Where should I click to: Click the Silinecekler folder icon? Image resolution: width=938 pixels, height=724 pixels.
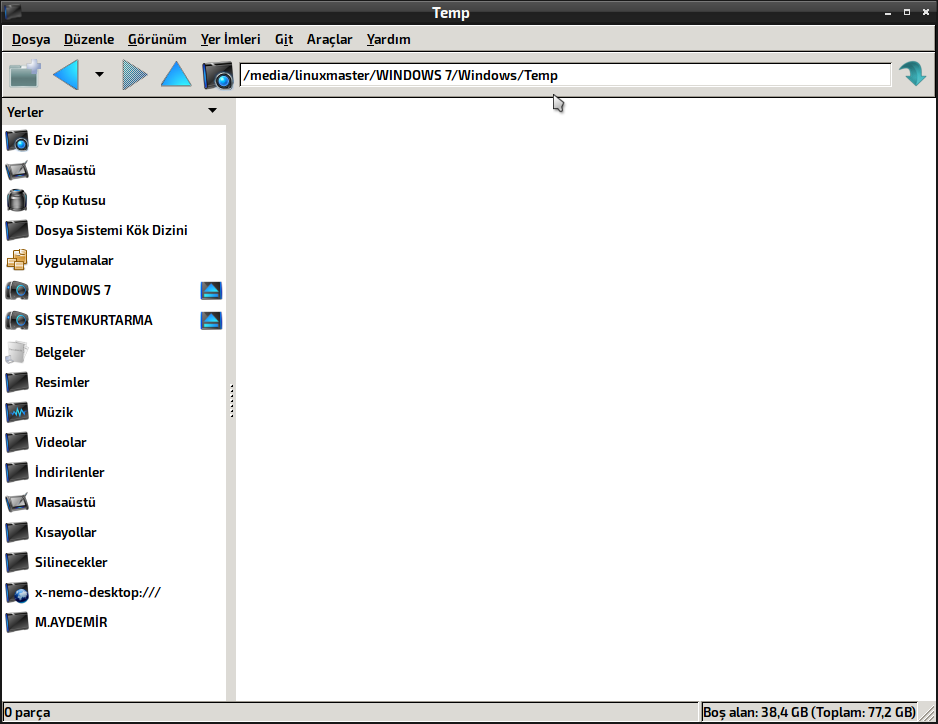point(17,562)
